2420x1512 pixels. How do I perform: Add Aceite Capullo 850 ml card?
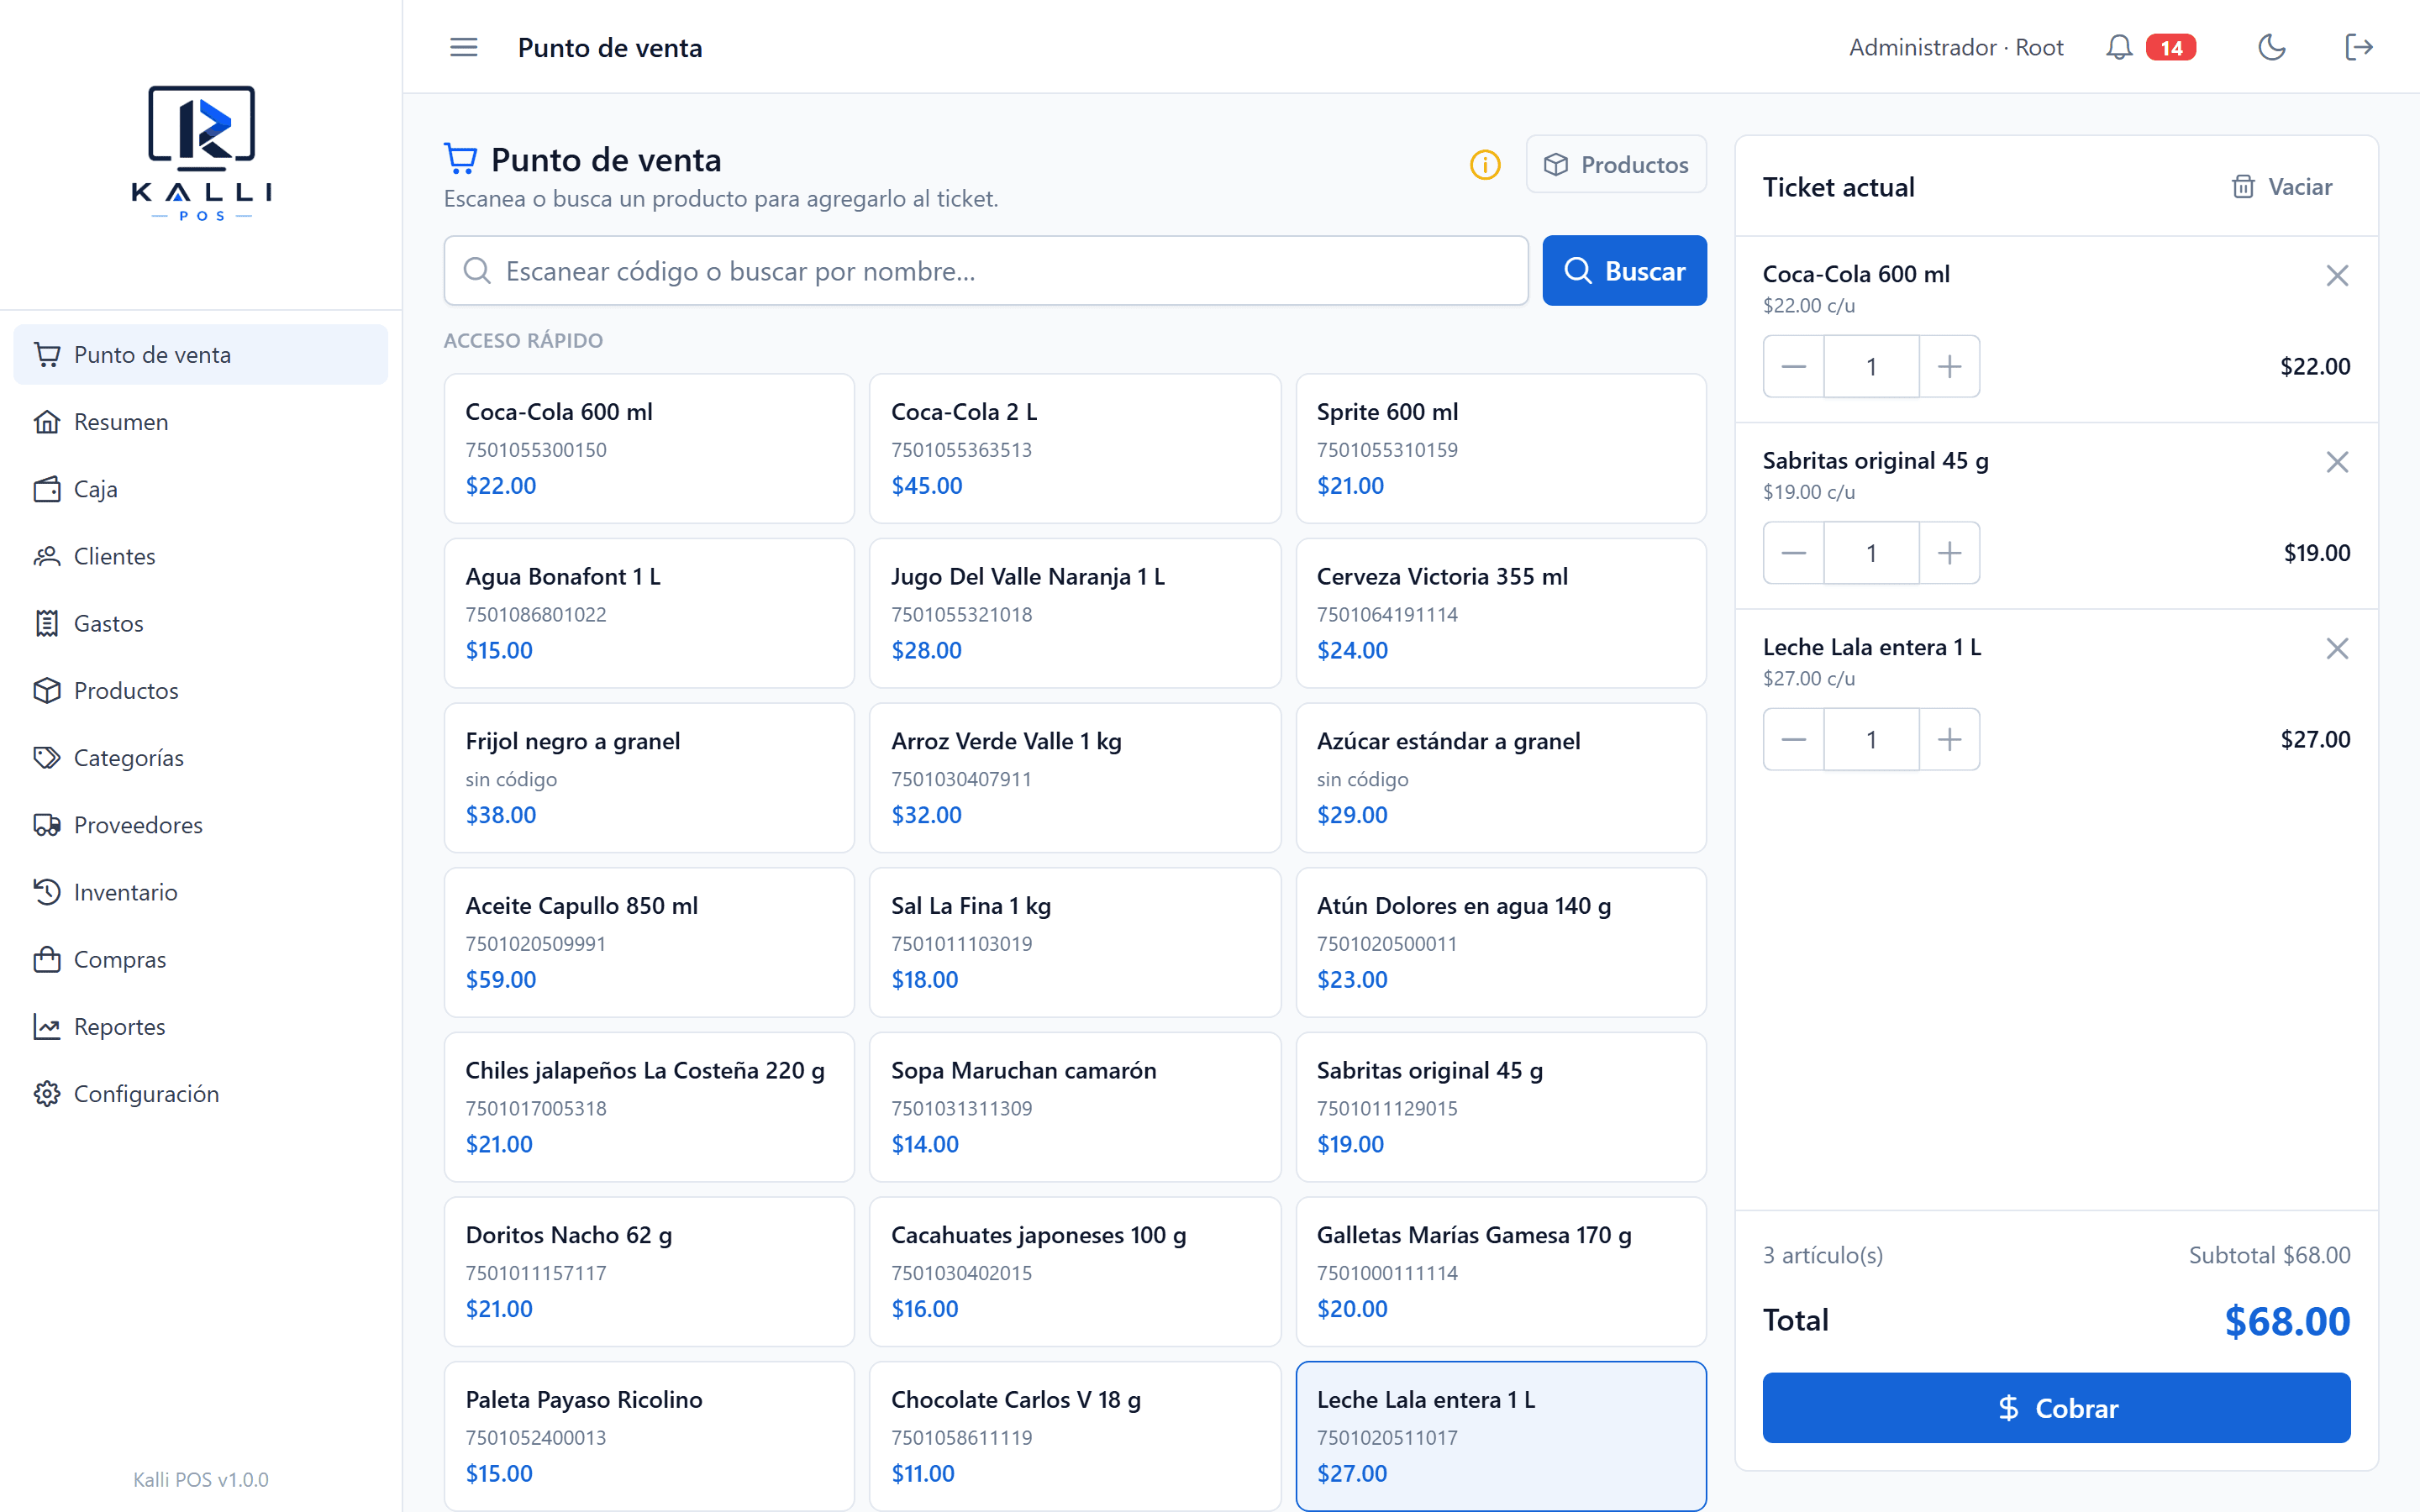click(649, 942)
